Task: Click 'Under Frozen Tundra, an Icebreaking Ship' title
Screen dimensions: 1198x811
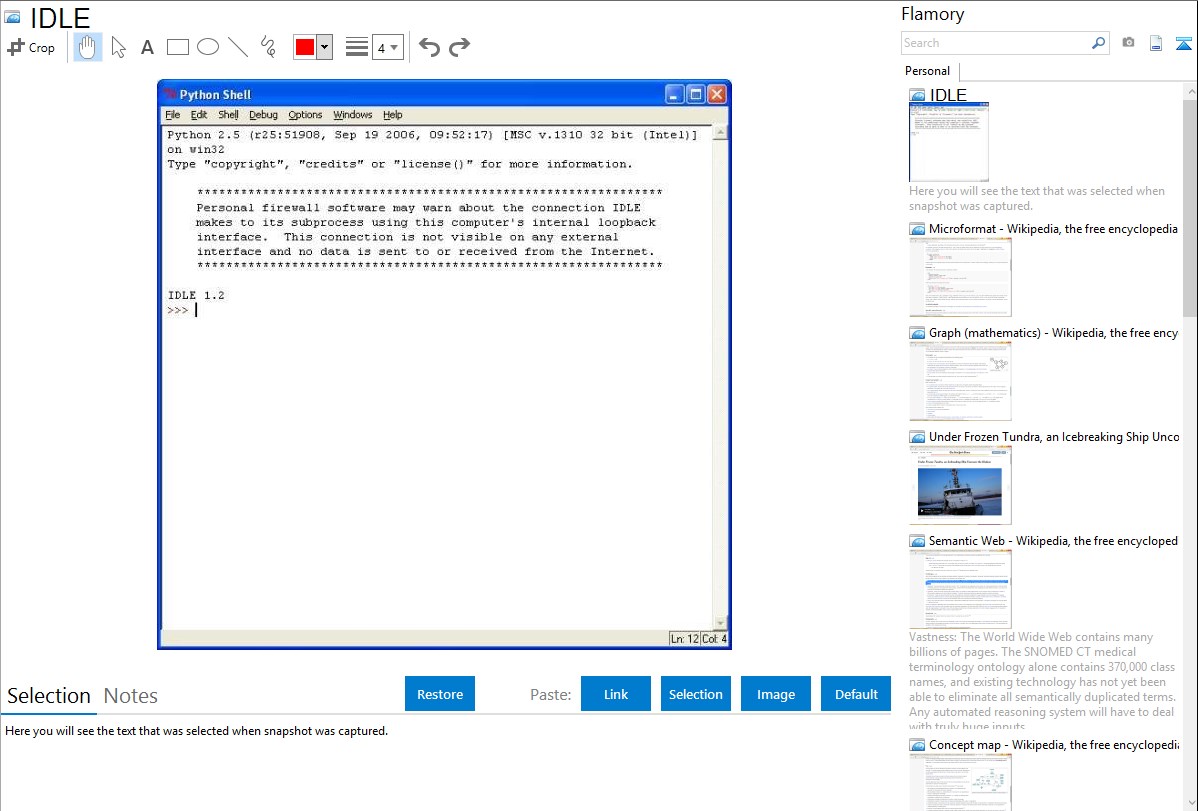Action: click(x=1054, y=437)
